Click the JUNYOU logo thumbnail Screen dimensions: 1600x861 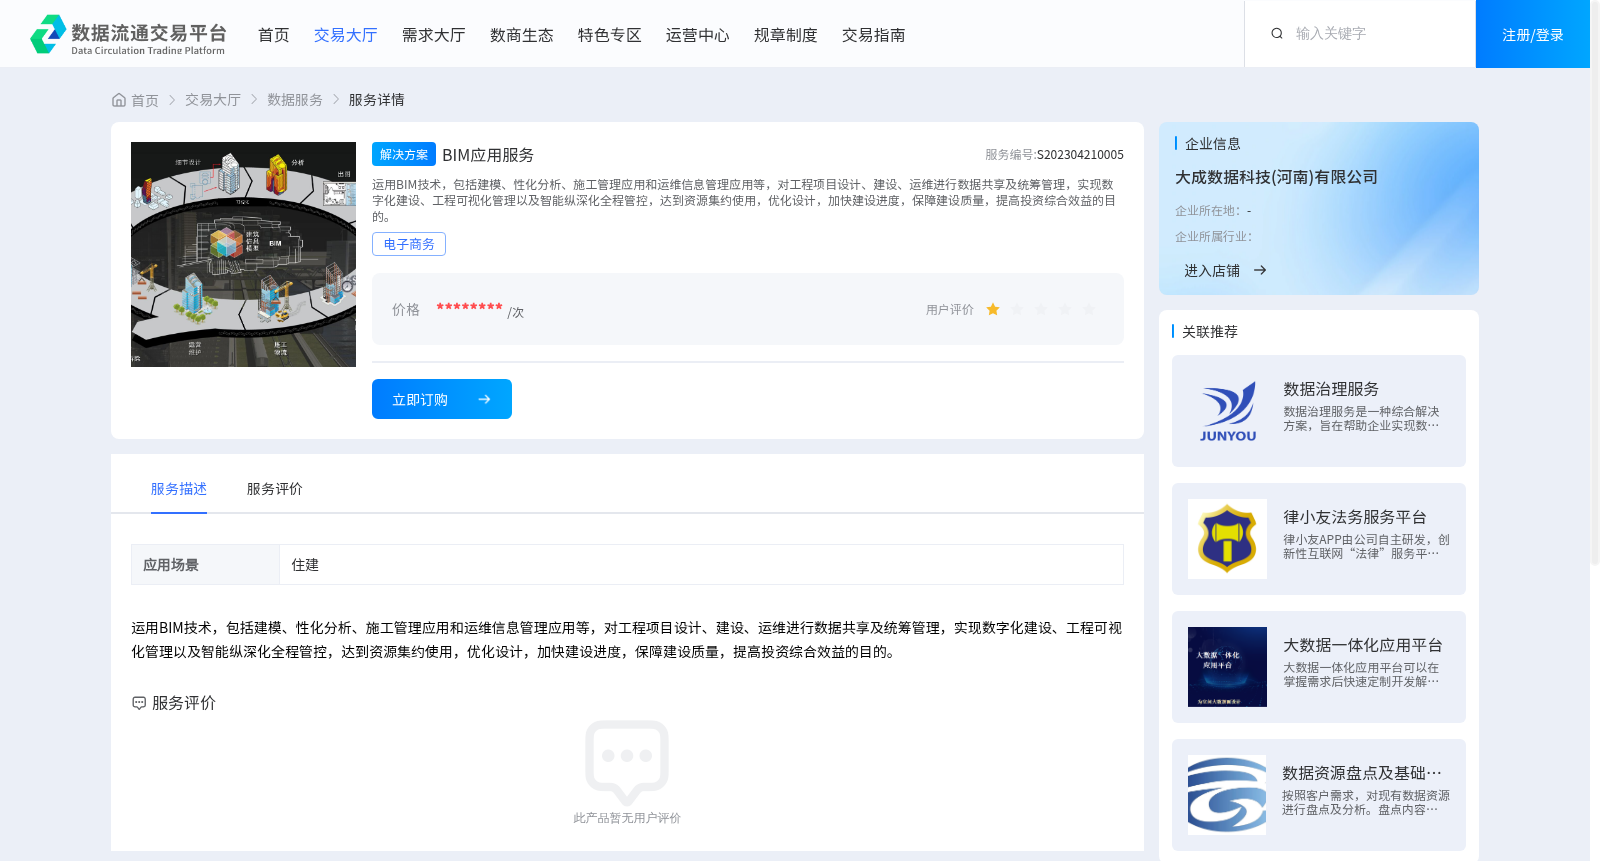[x=1227, y=411]
